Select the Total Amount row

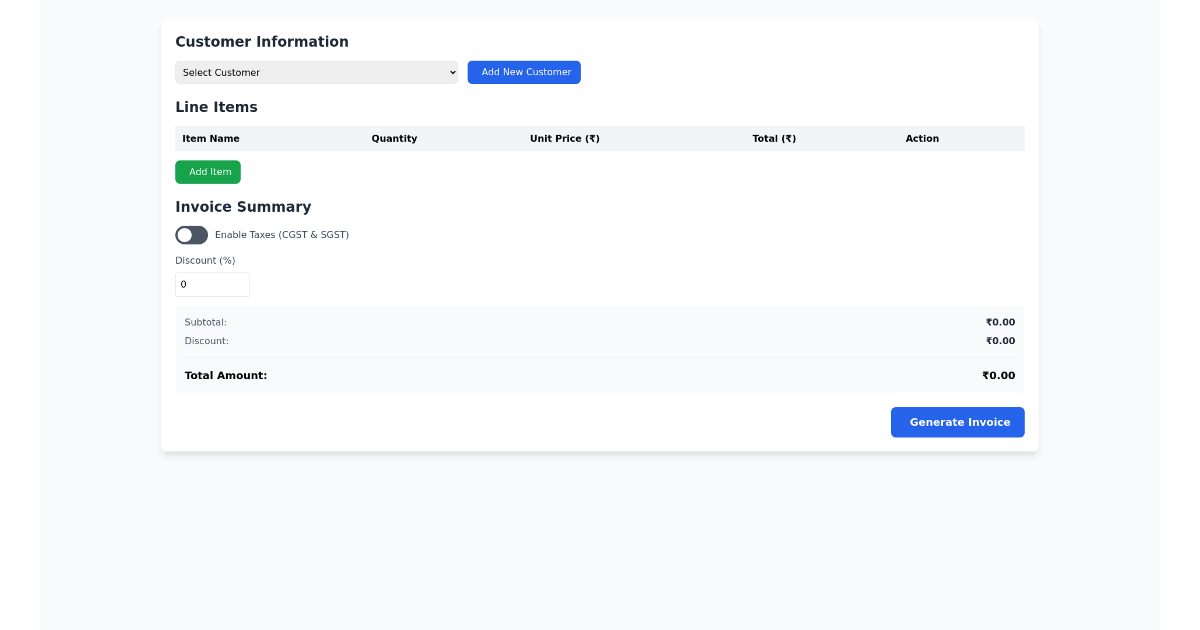pyautogui.click(x=600, y=375)
